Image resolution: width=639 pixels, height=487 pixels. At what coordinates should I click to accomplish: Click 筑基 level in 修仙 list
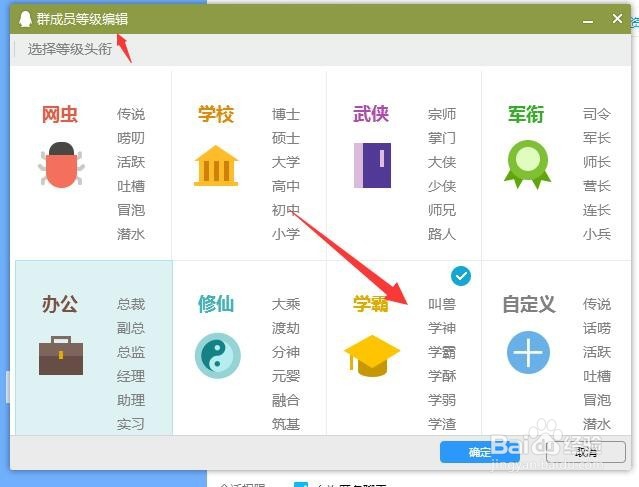286,425
